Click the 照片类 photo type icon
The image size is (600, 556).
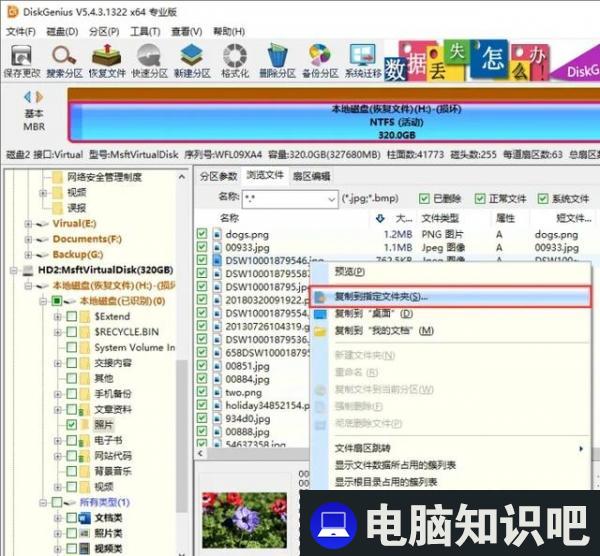(x=84, y=533)
